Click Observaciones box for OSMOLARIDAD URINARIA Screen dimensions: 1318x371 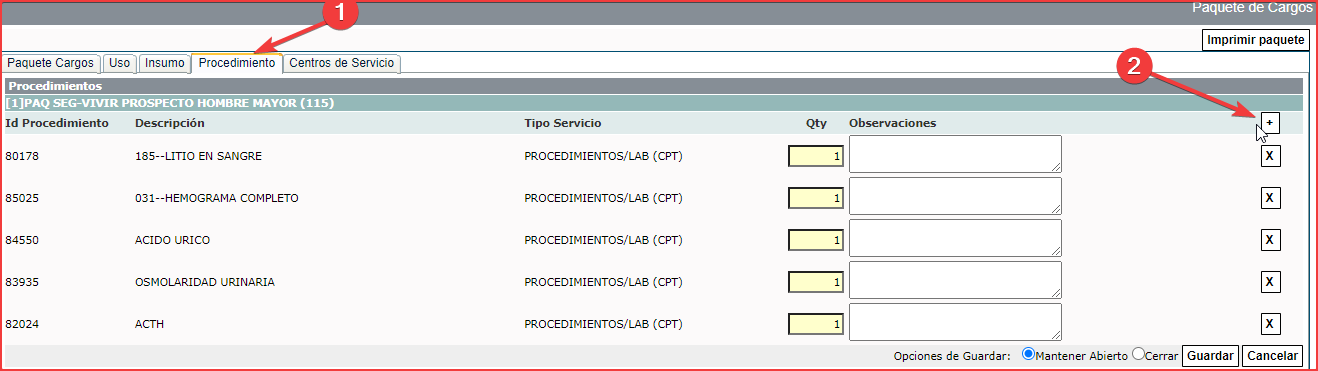[x=955, y=280]
